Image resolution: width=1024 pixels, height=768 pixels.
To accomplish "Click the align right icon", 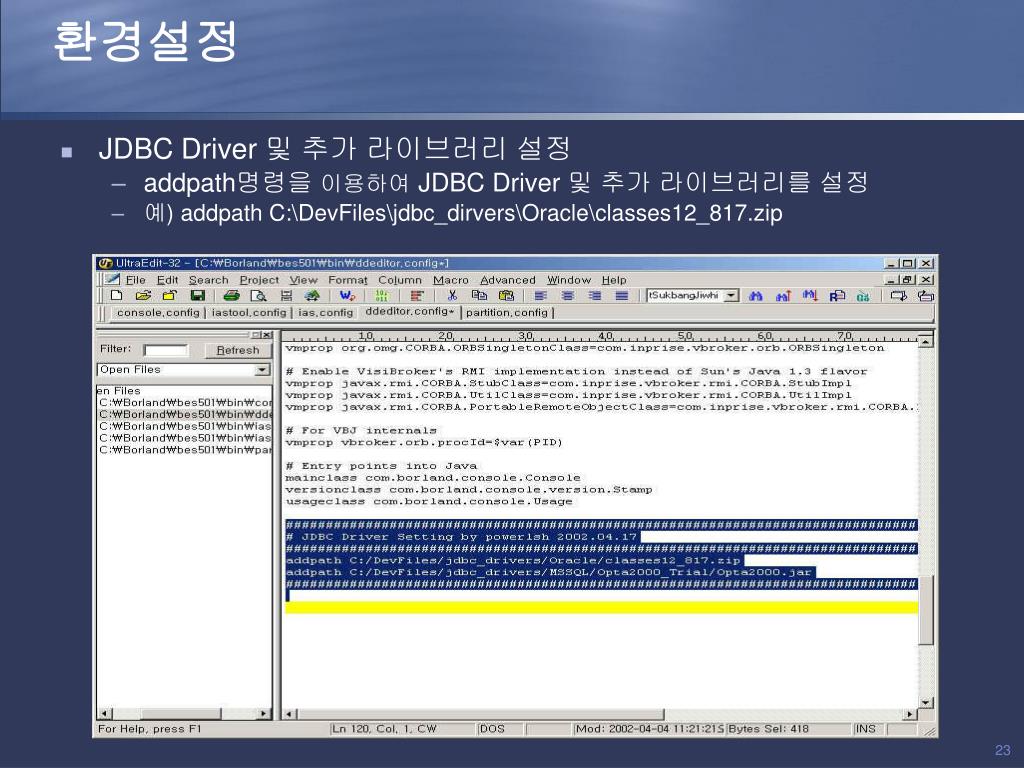I will [x=595, y=296].
